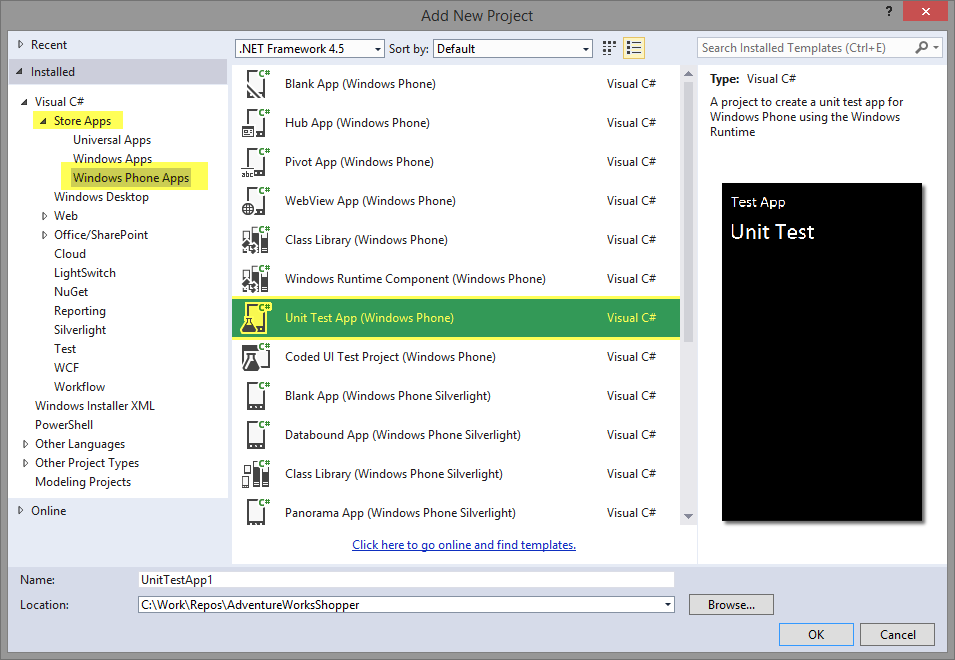
Task: Click the Blank App (Windows Phone) template icon
Action: point(256,84)
